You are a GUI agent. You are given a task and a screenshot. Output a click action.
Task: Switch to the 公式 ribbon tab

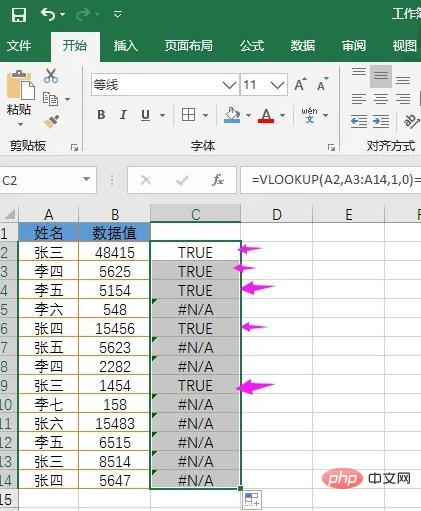[252, 46]
